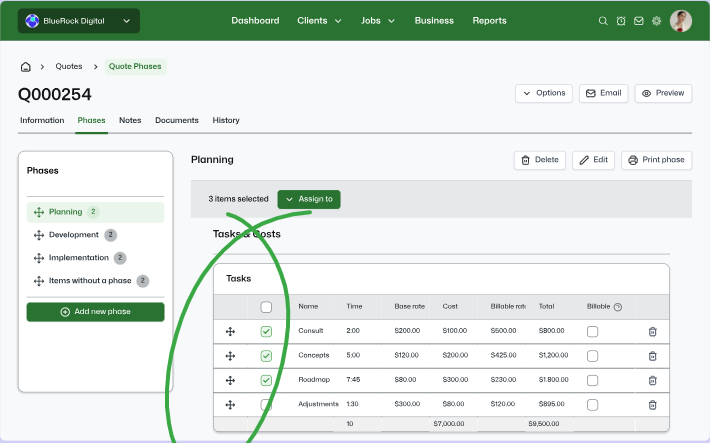Open the settings gear icon
The height and width of the screenshot is (443, 710).
tap(657, 21)
